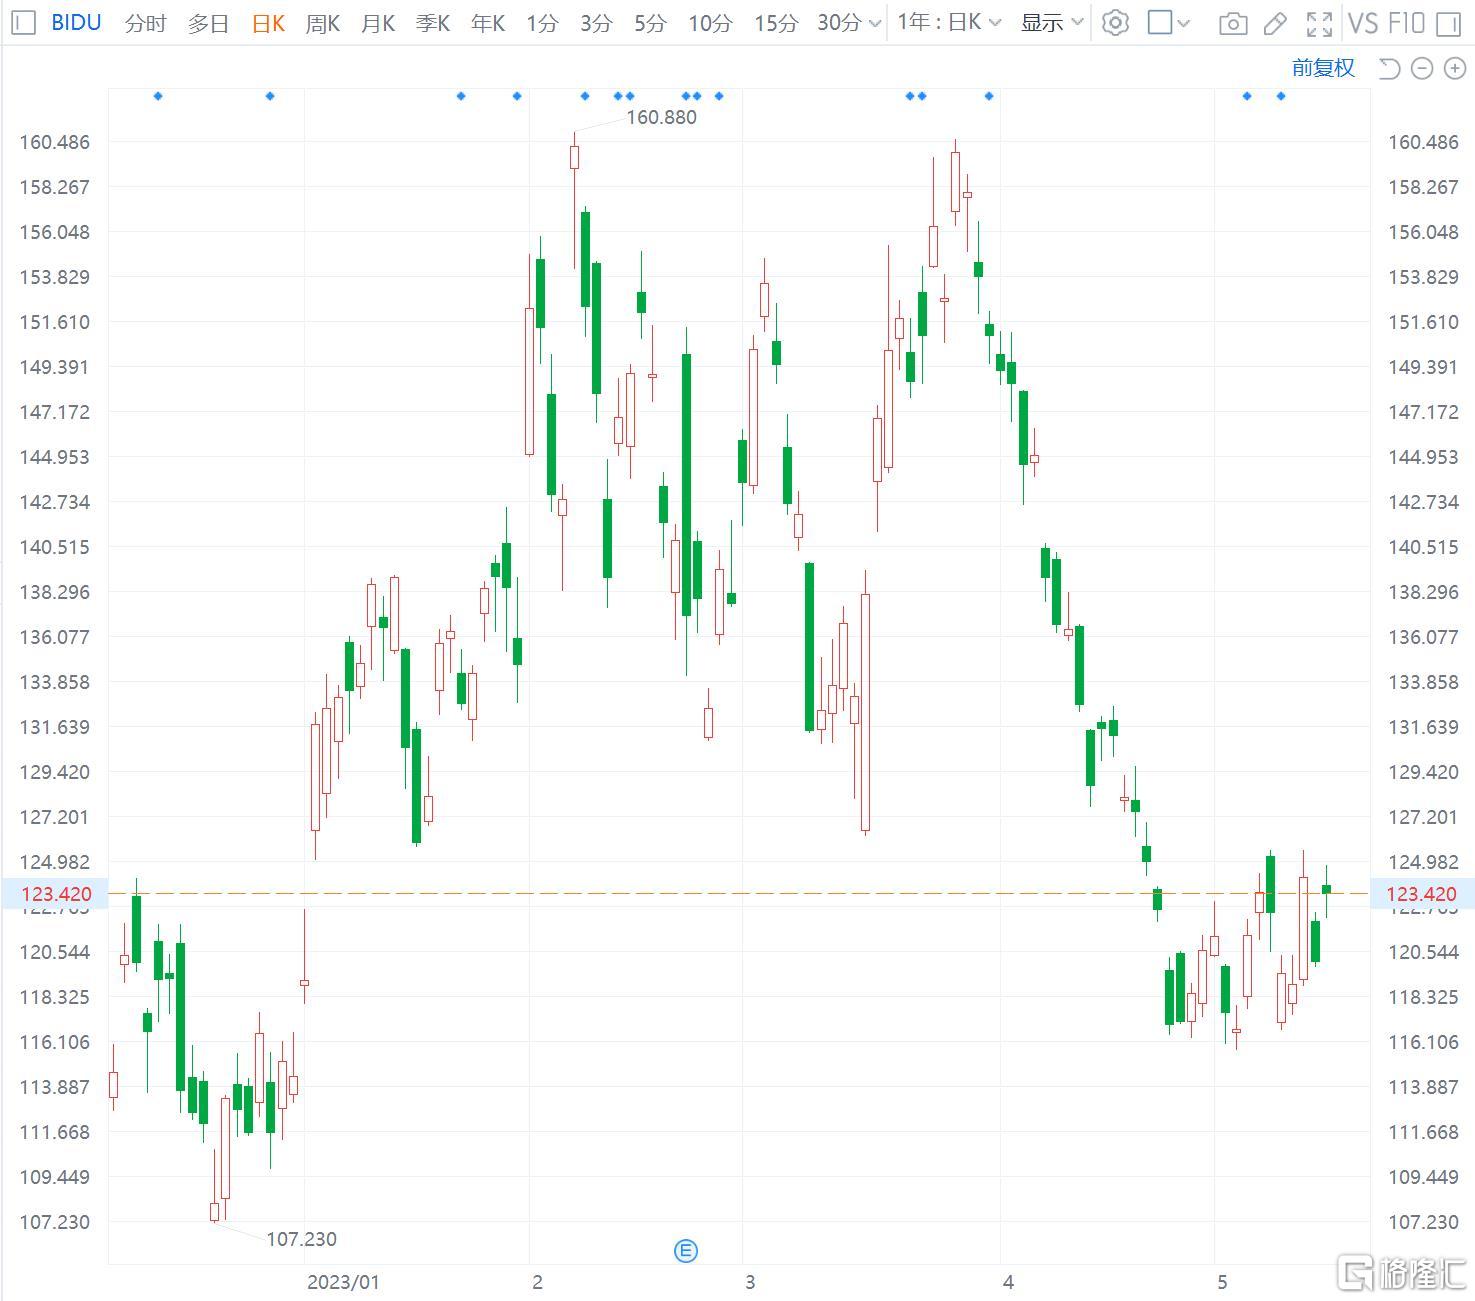This screenshot has height=1301, width=1475.
Task: Click the layout square icon
Action: pos(1160,22)
